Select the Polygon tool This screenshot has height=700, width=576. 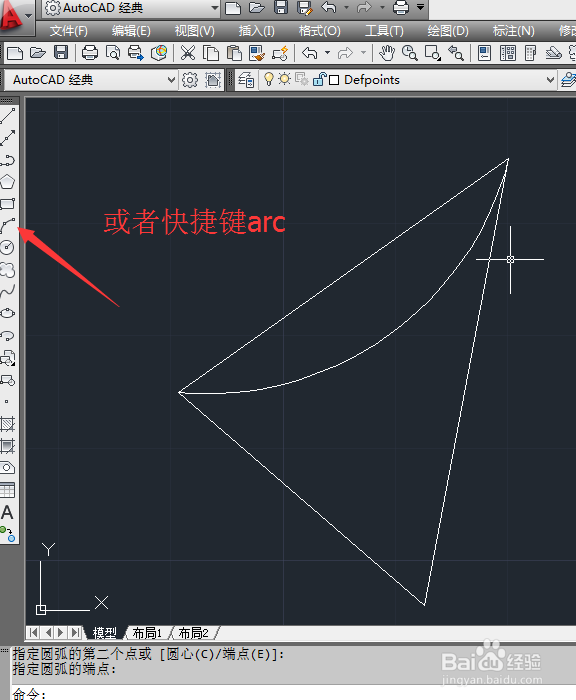point(8,182)
